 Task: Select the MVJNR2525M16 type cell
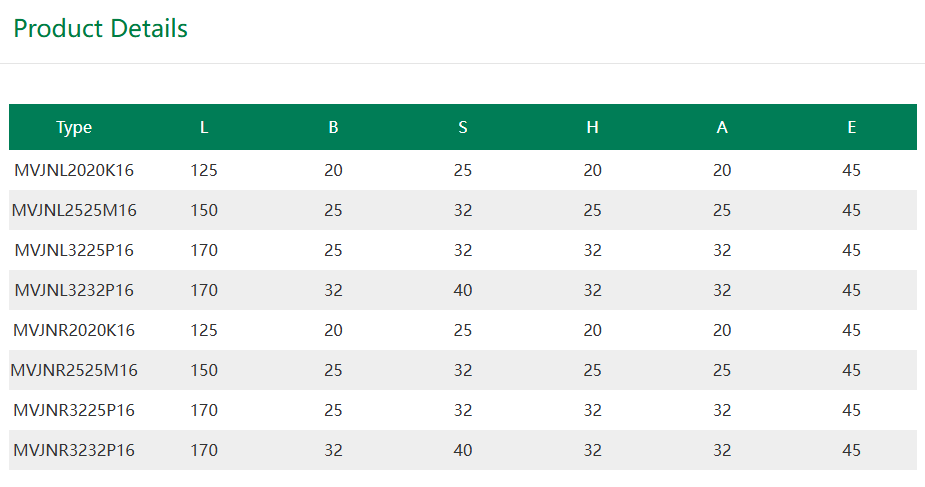point(74,370)
